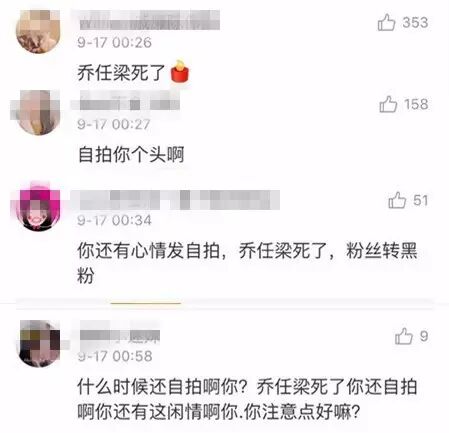Like the comment with 353 likes
This screenshot has height=433, width=449.
click(386, 22)
